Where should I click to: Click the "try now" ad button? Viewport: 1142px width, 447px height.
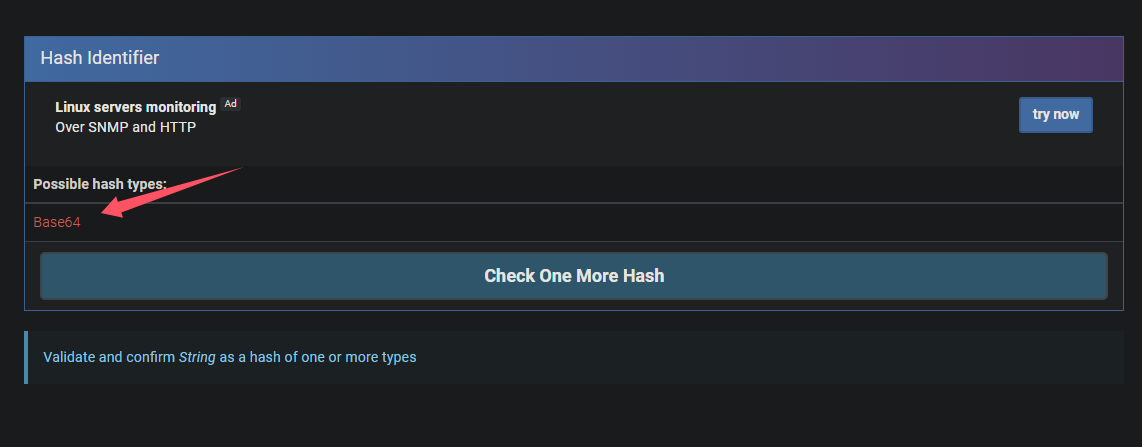[x=1055, y=115]
